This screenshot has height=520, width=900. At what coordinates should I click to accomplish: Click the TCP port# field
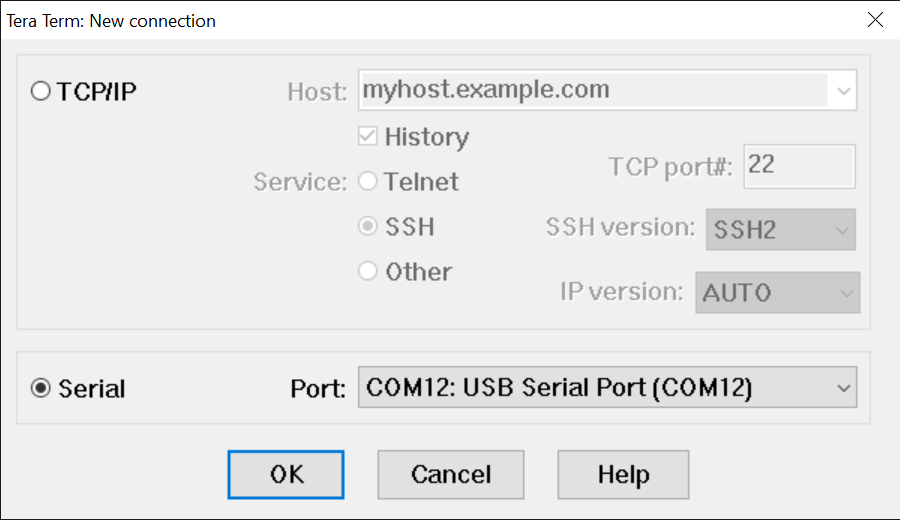coord(798,166)
